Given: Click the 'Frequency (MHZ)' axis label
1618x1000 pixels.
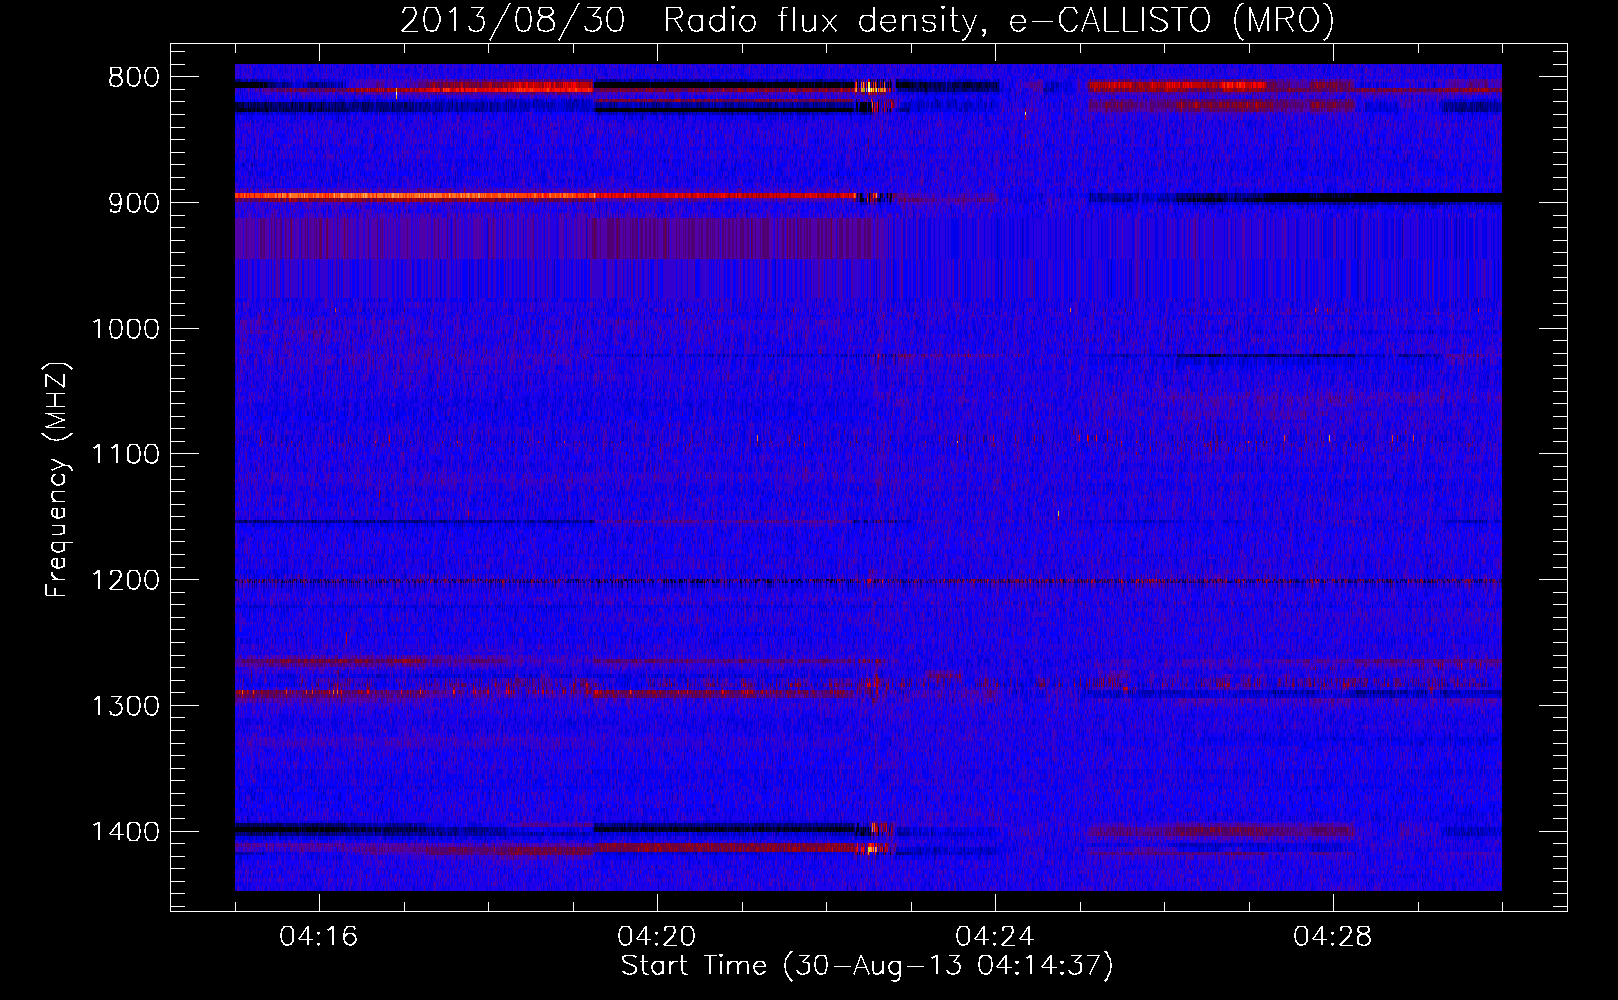Looking at the screenshot, I should click(56, 479).
